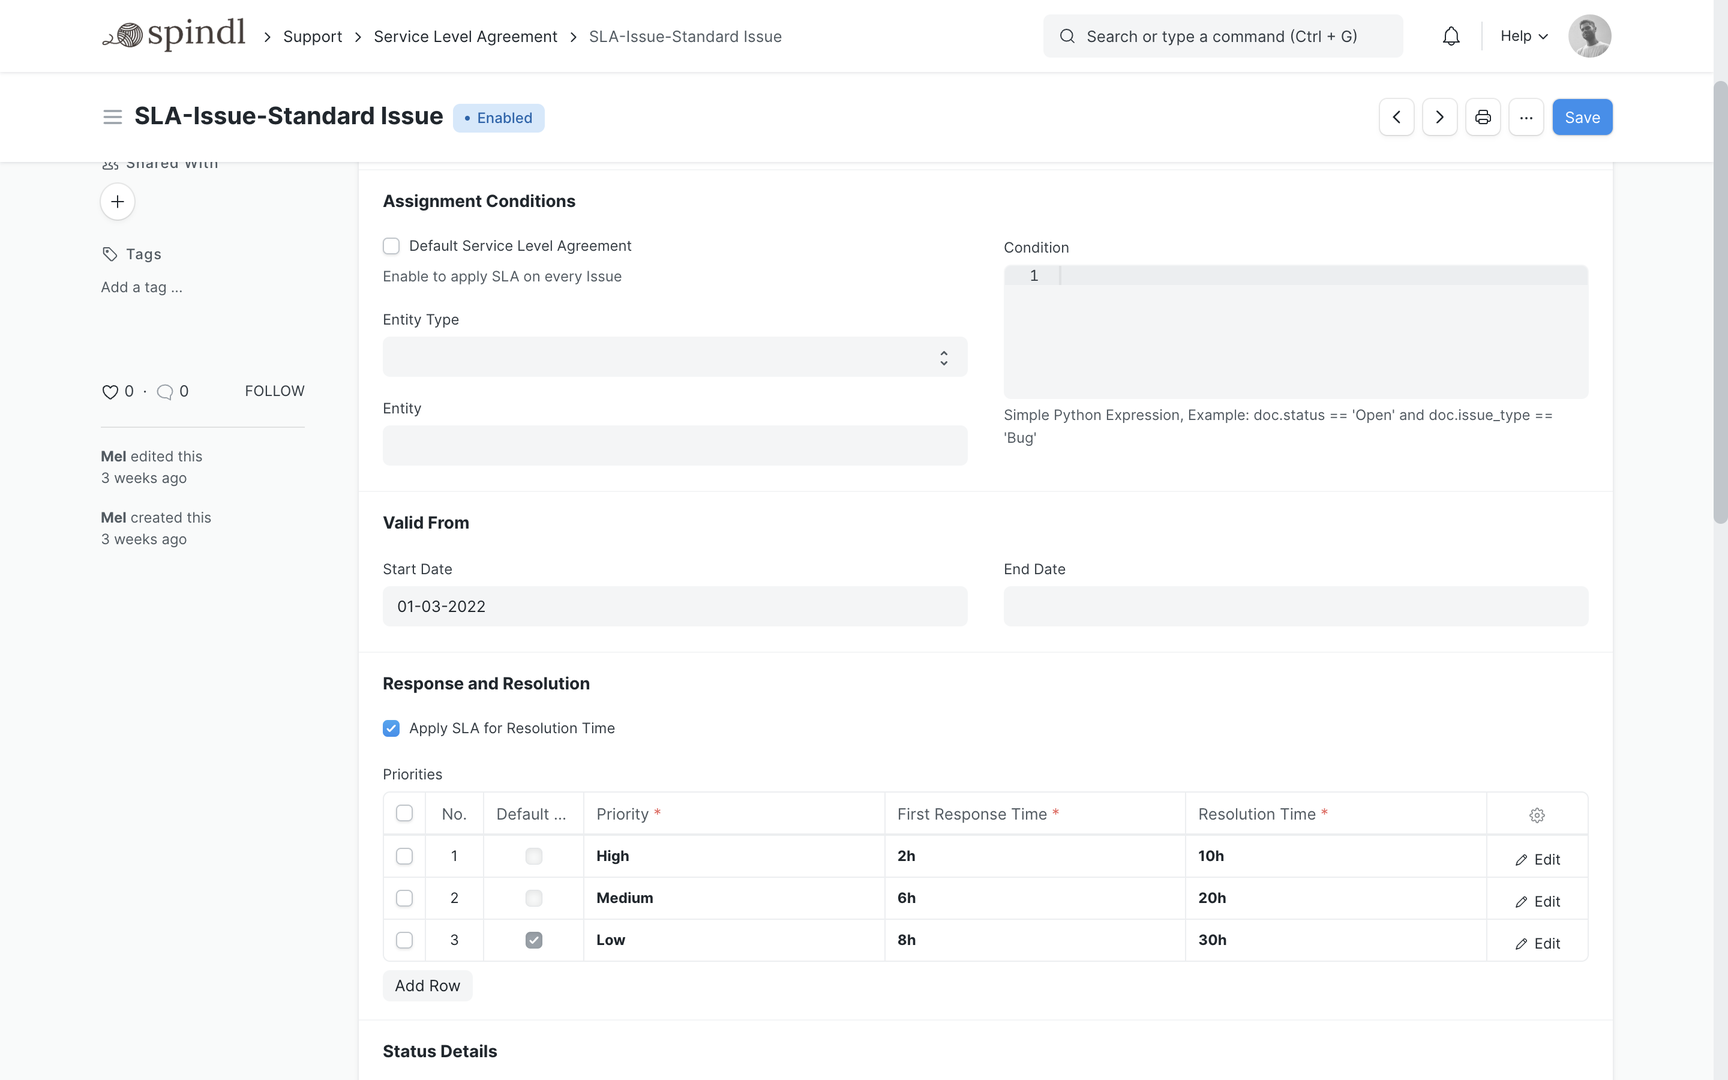Click Resolution Time column header
Image resolution: width=1728 pixels, height=1080 pixels.
(1336, 814)
